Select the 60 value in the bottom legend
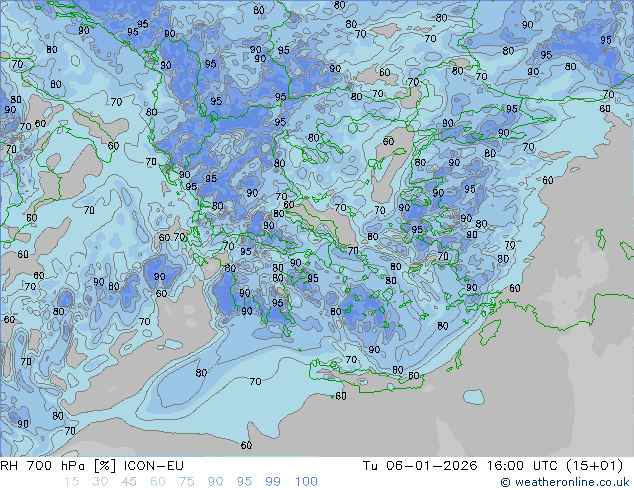 click(x=158, y=482)
